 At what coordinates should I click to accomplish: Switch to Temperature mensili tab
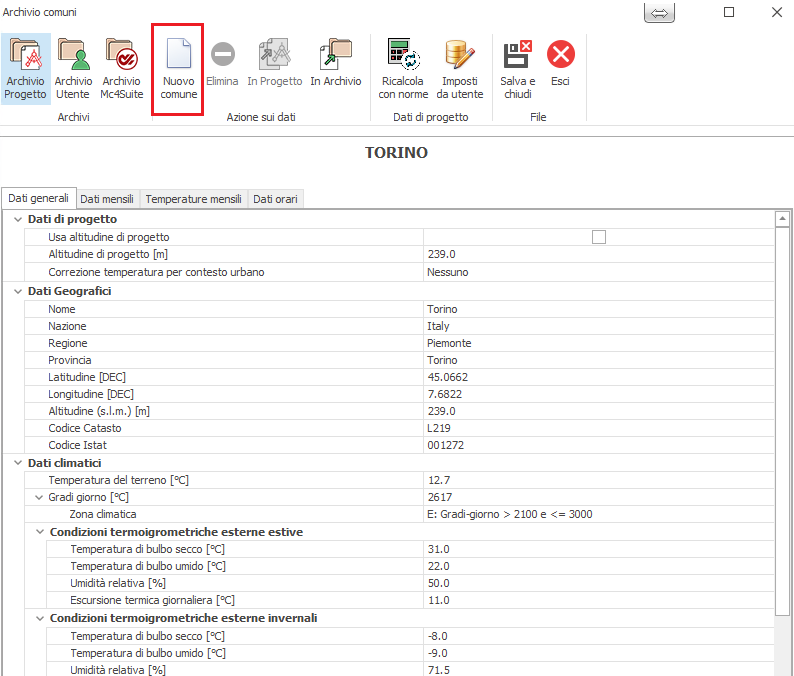coord(193,199)
